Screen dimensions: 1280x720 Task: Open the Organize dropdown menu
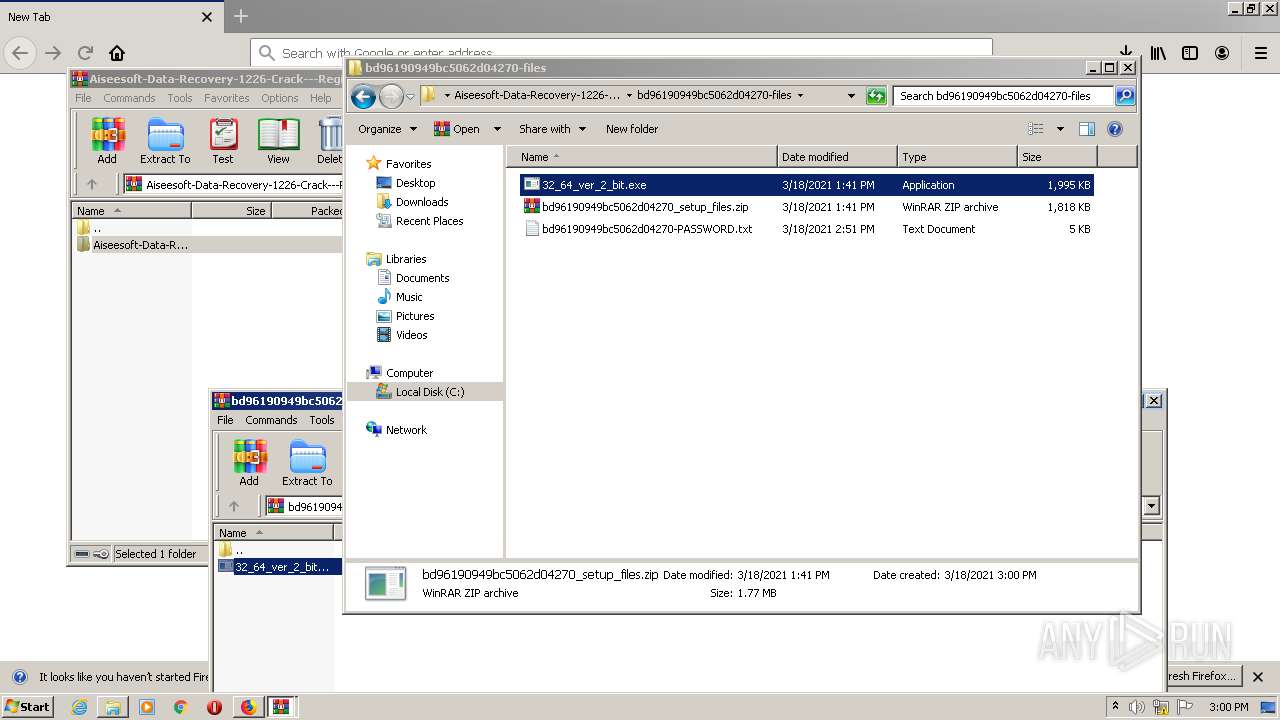point(386,129)
